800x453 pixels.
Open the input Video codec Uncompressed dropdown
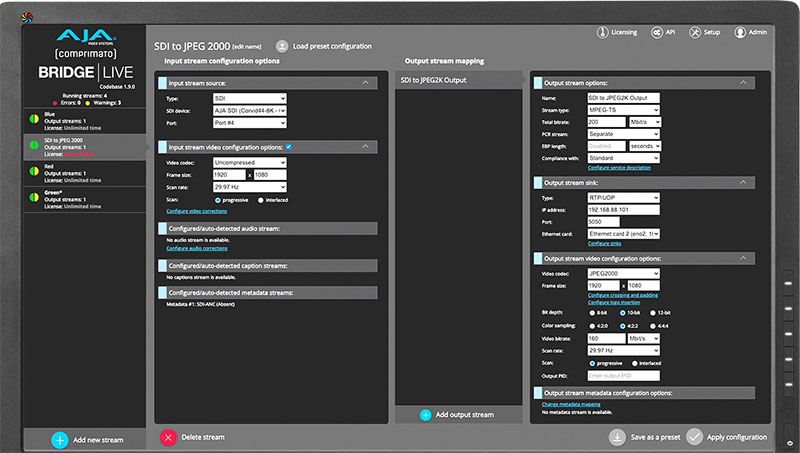(x=249, y=163)
